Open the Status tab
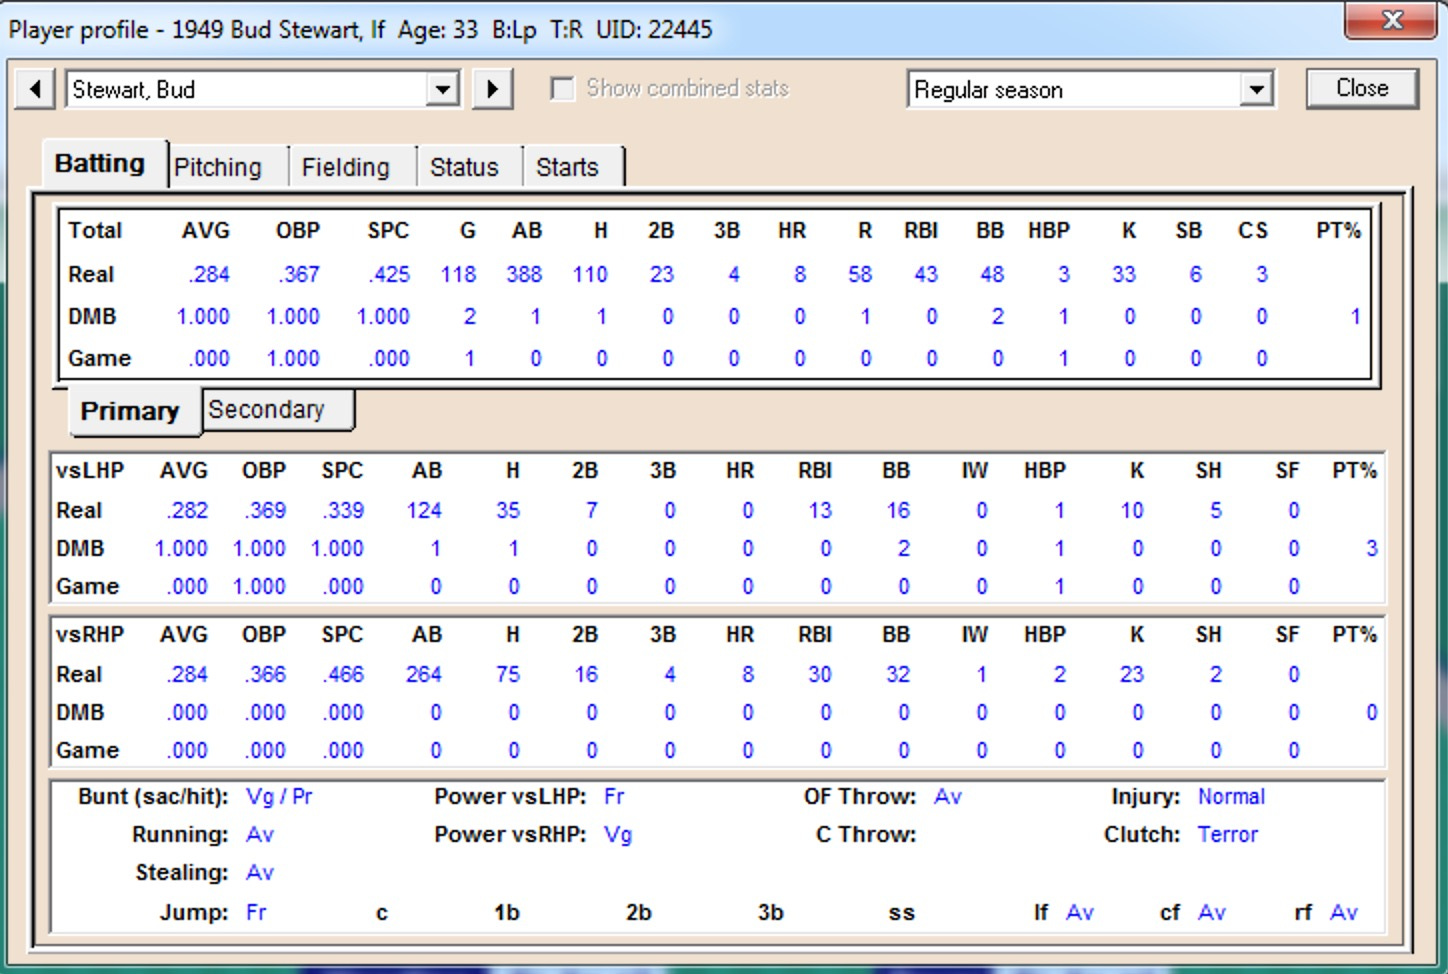The width and height of the screenshot is (1448, 974). 464,167
